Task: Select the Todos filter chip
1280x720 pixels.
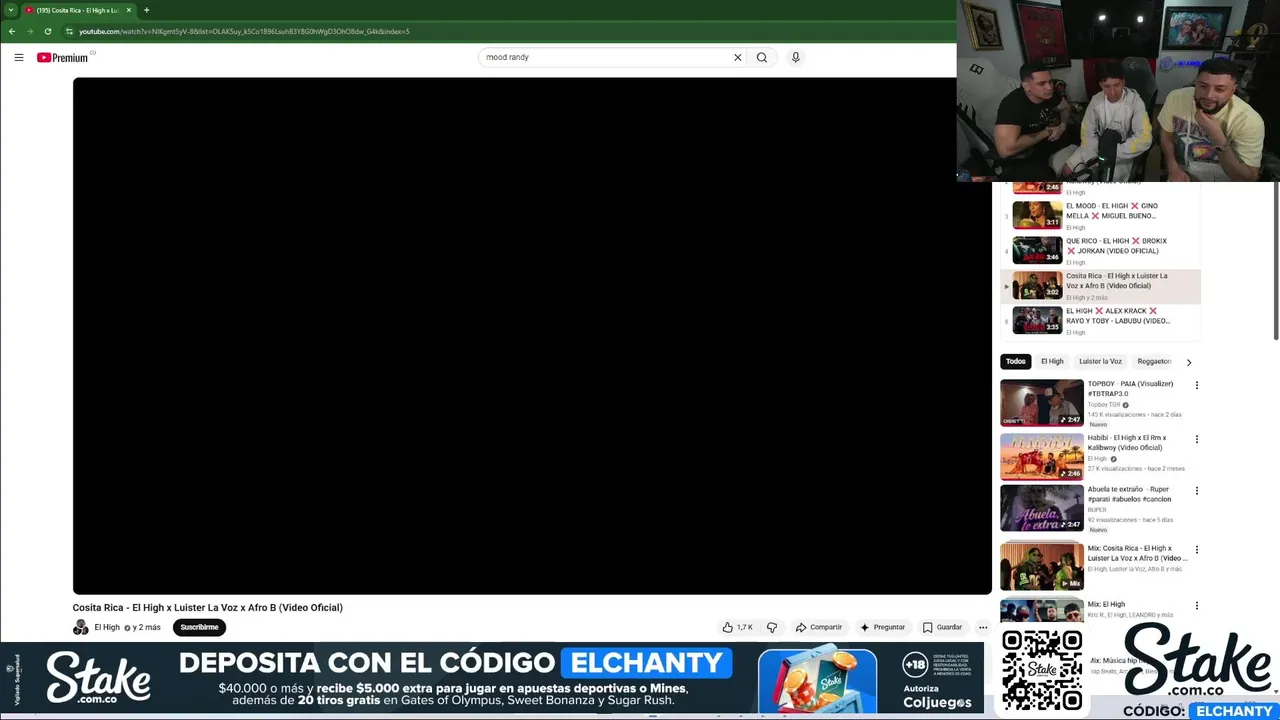Action: coord(1015,361)
